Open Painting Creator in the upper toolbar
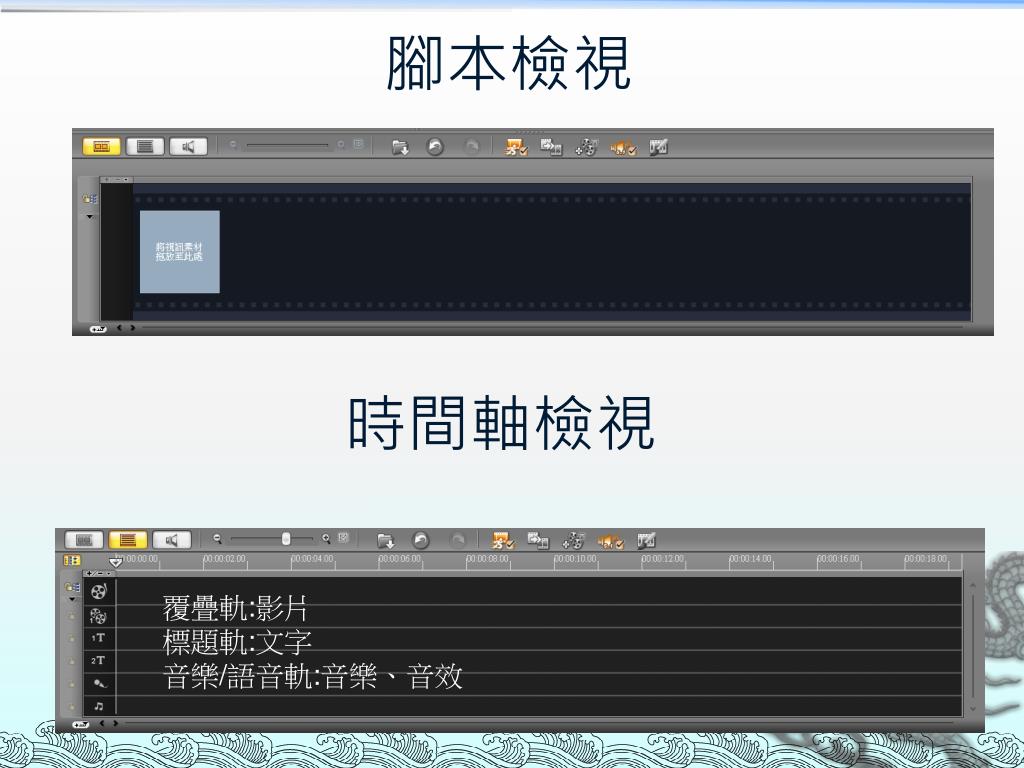The height and width of the screenshot is (768, 1024). click(658, 147)
